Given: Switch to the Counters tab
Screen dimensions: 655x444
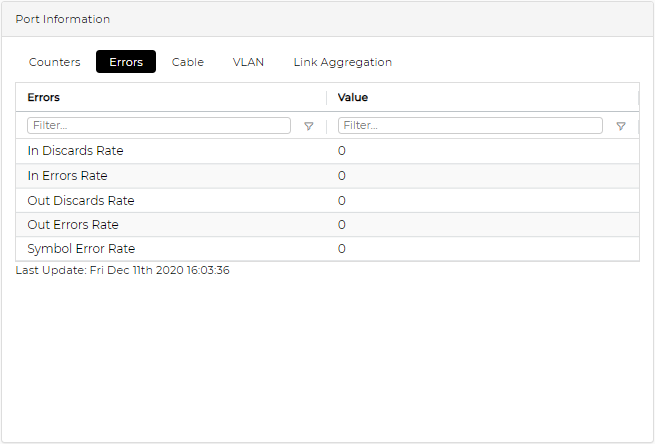Looking at the screenshot, I should point(55,62).
